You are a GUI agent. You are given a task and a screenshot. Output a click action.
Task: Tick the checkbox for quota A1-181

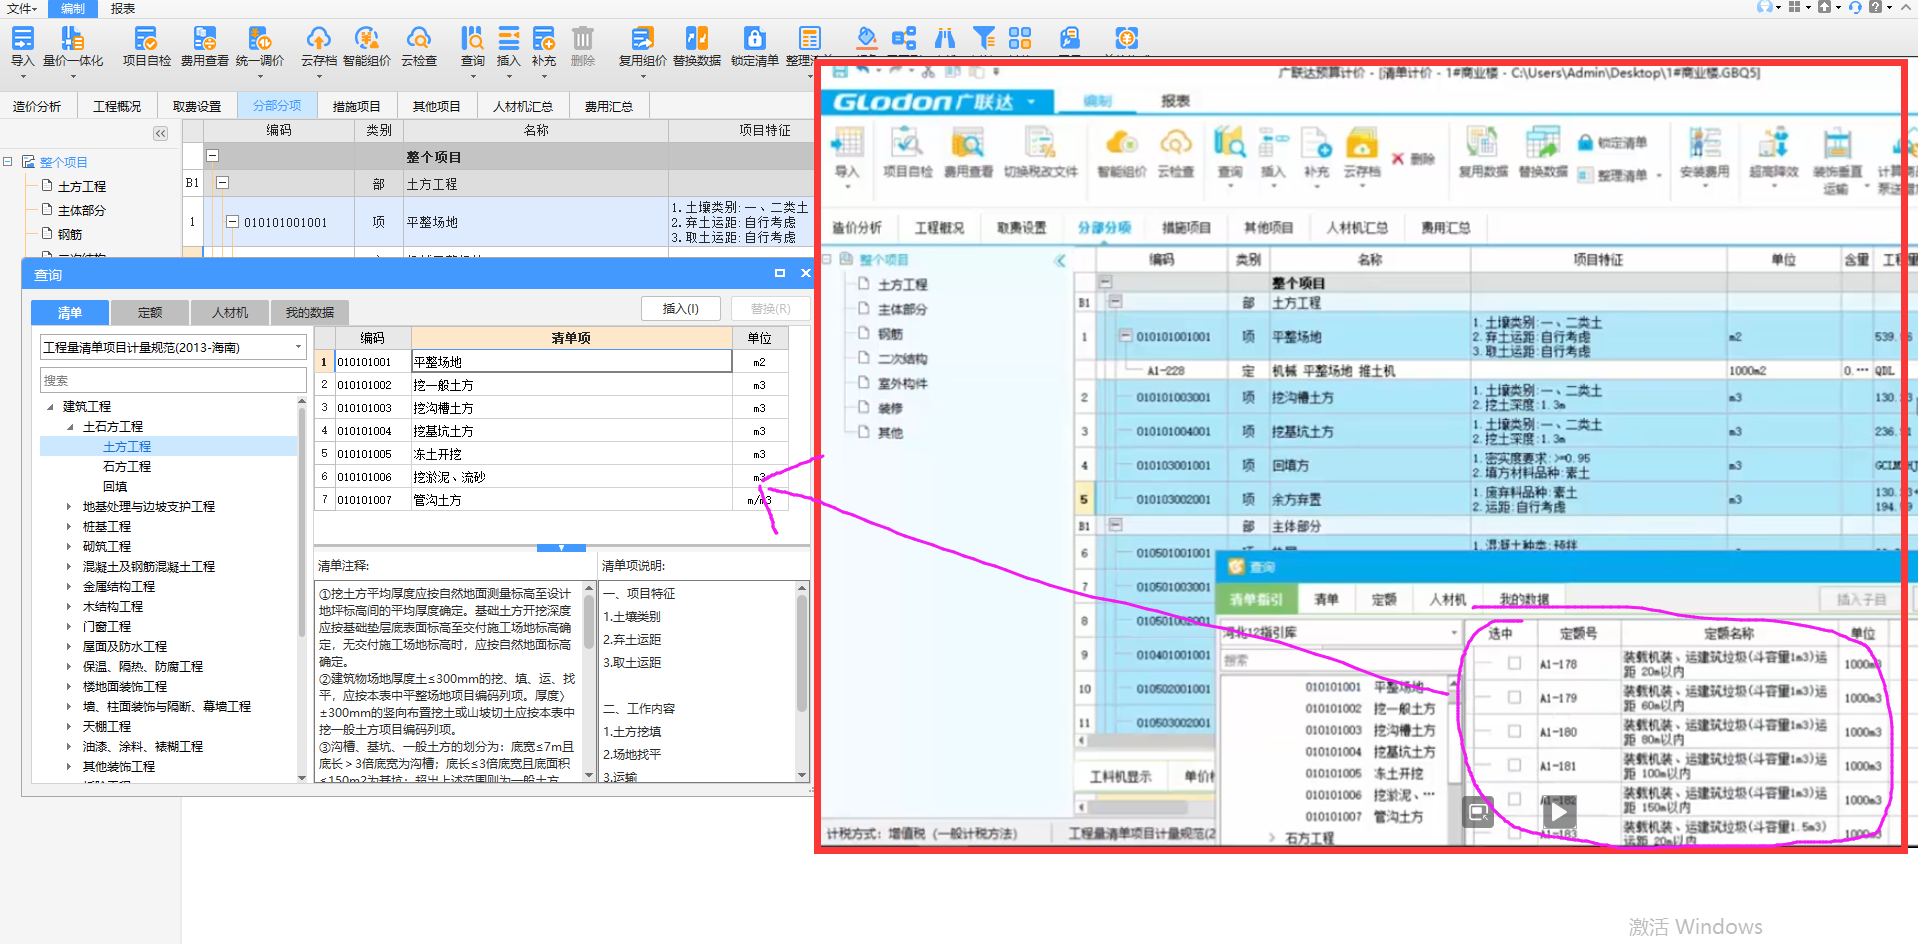pos(1514,765)
